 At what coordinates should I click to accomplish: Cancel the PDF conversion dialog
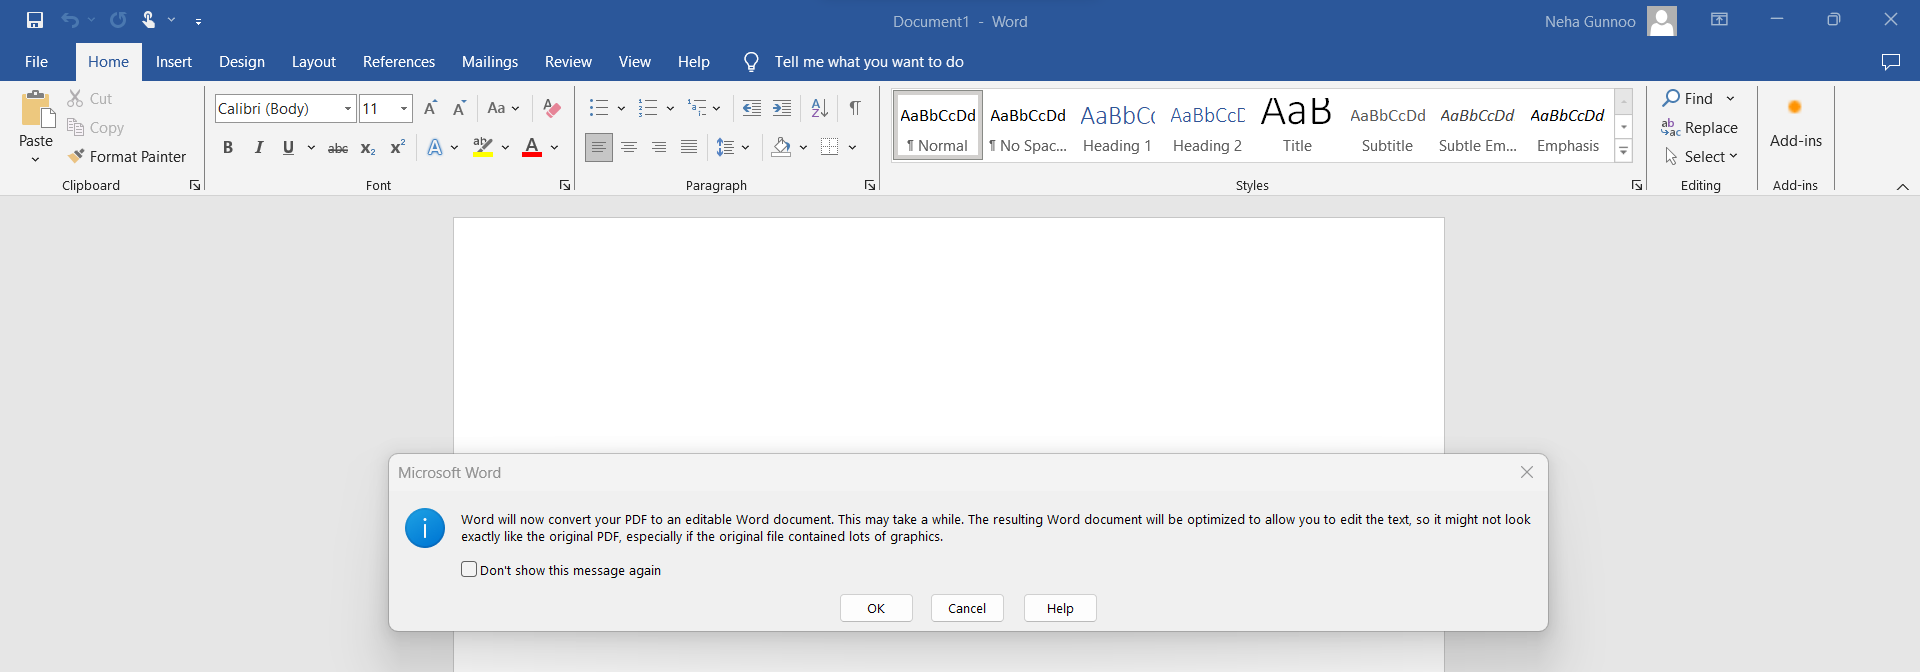pyautogui.click(x=967, y=608)
